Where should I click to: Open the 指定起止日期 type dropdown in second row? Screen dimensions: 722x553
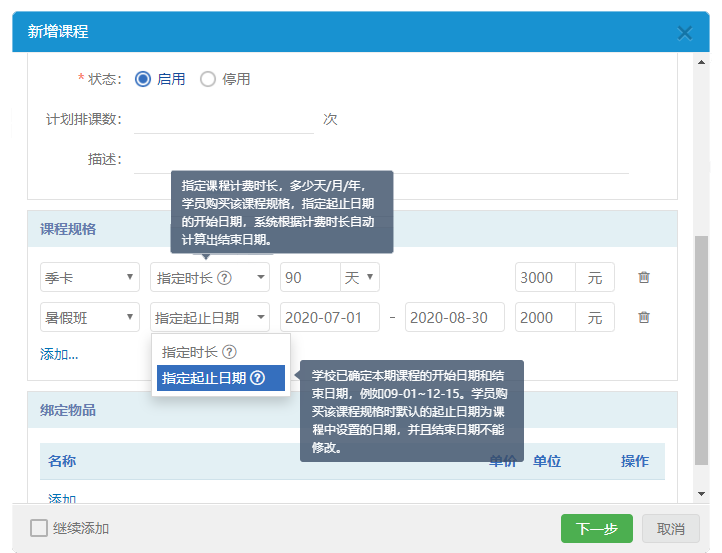point(210,318)
